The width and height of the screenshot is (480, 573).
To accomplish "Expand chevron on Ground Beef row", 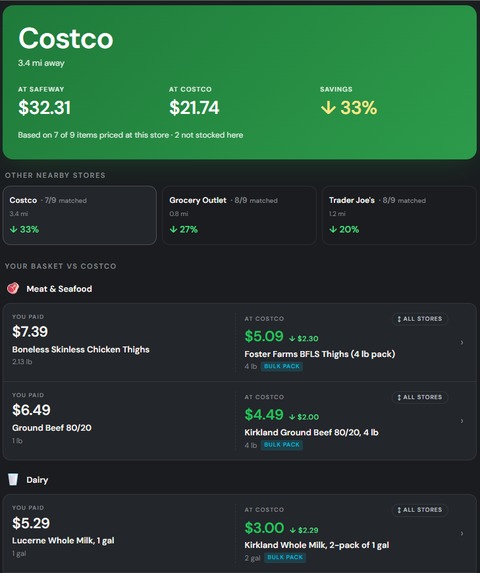I will 462,421.
